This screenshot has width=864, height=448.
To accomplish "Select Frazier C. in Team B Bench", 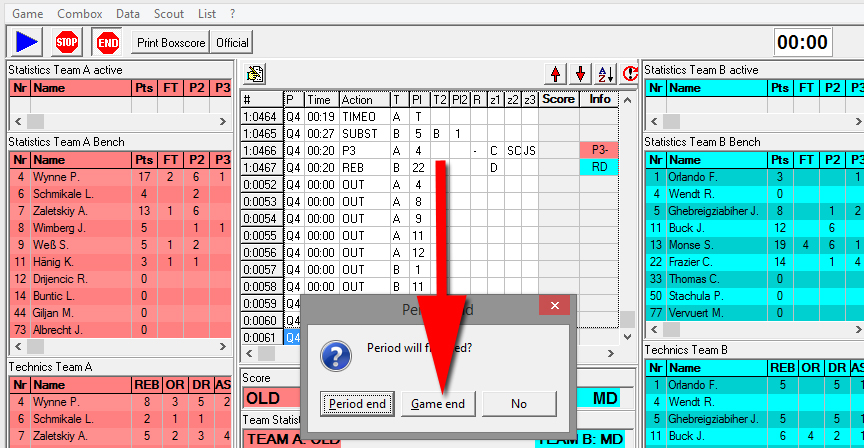I will [755, 262].
